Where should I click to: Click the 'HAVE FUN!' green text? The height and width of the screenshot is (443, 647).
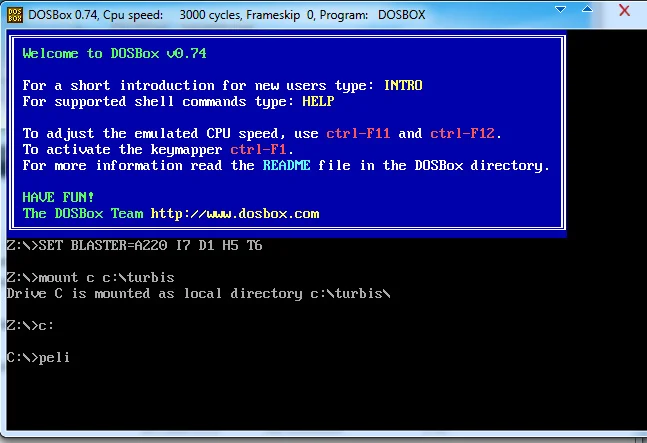(58, 197)
